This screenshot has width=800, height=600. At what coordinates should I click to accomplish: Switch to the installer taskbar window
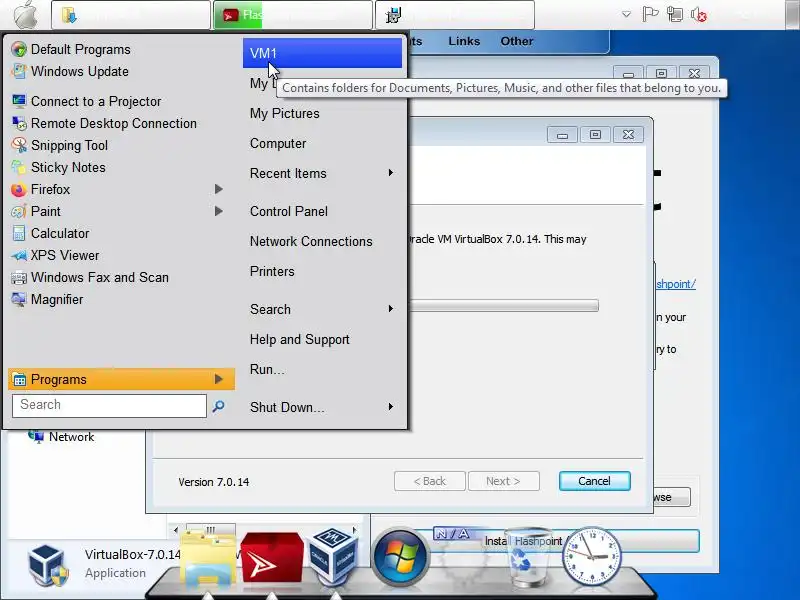[455, 15]
